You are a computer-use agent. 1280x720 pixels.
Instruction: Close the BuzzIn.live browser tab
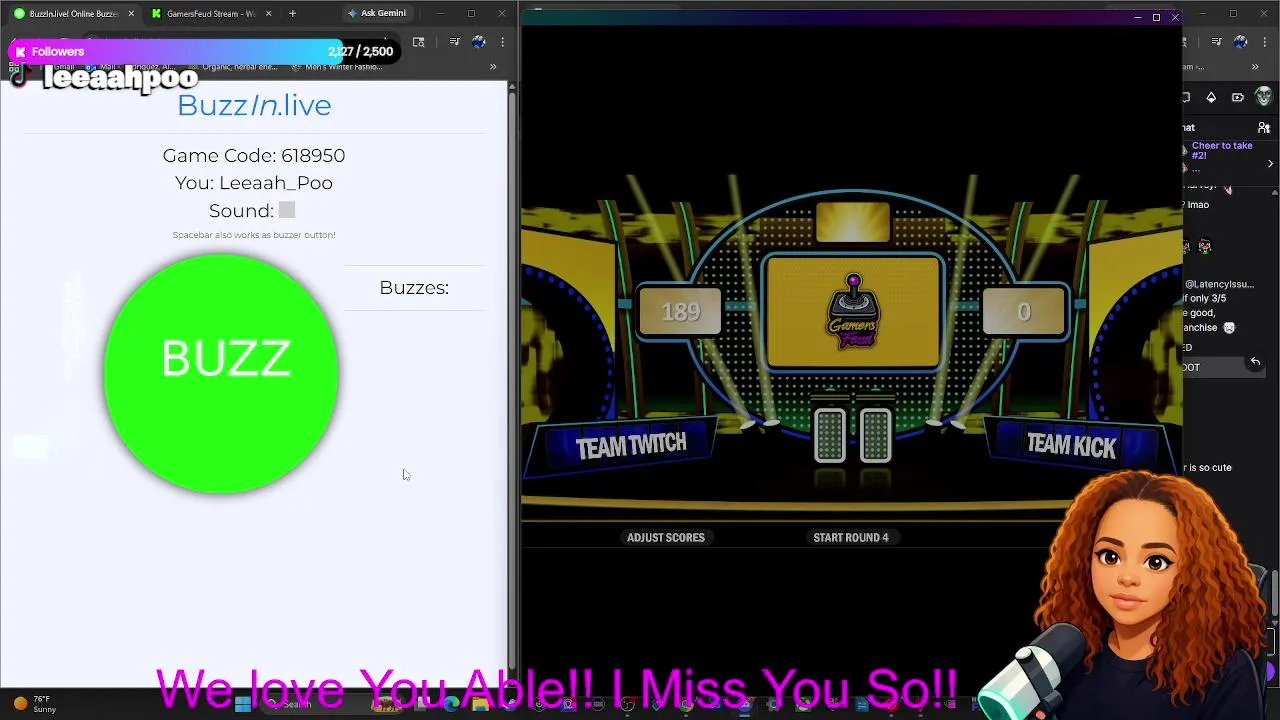click(x=131, y=14)
